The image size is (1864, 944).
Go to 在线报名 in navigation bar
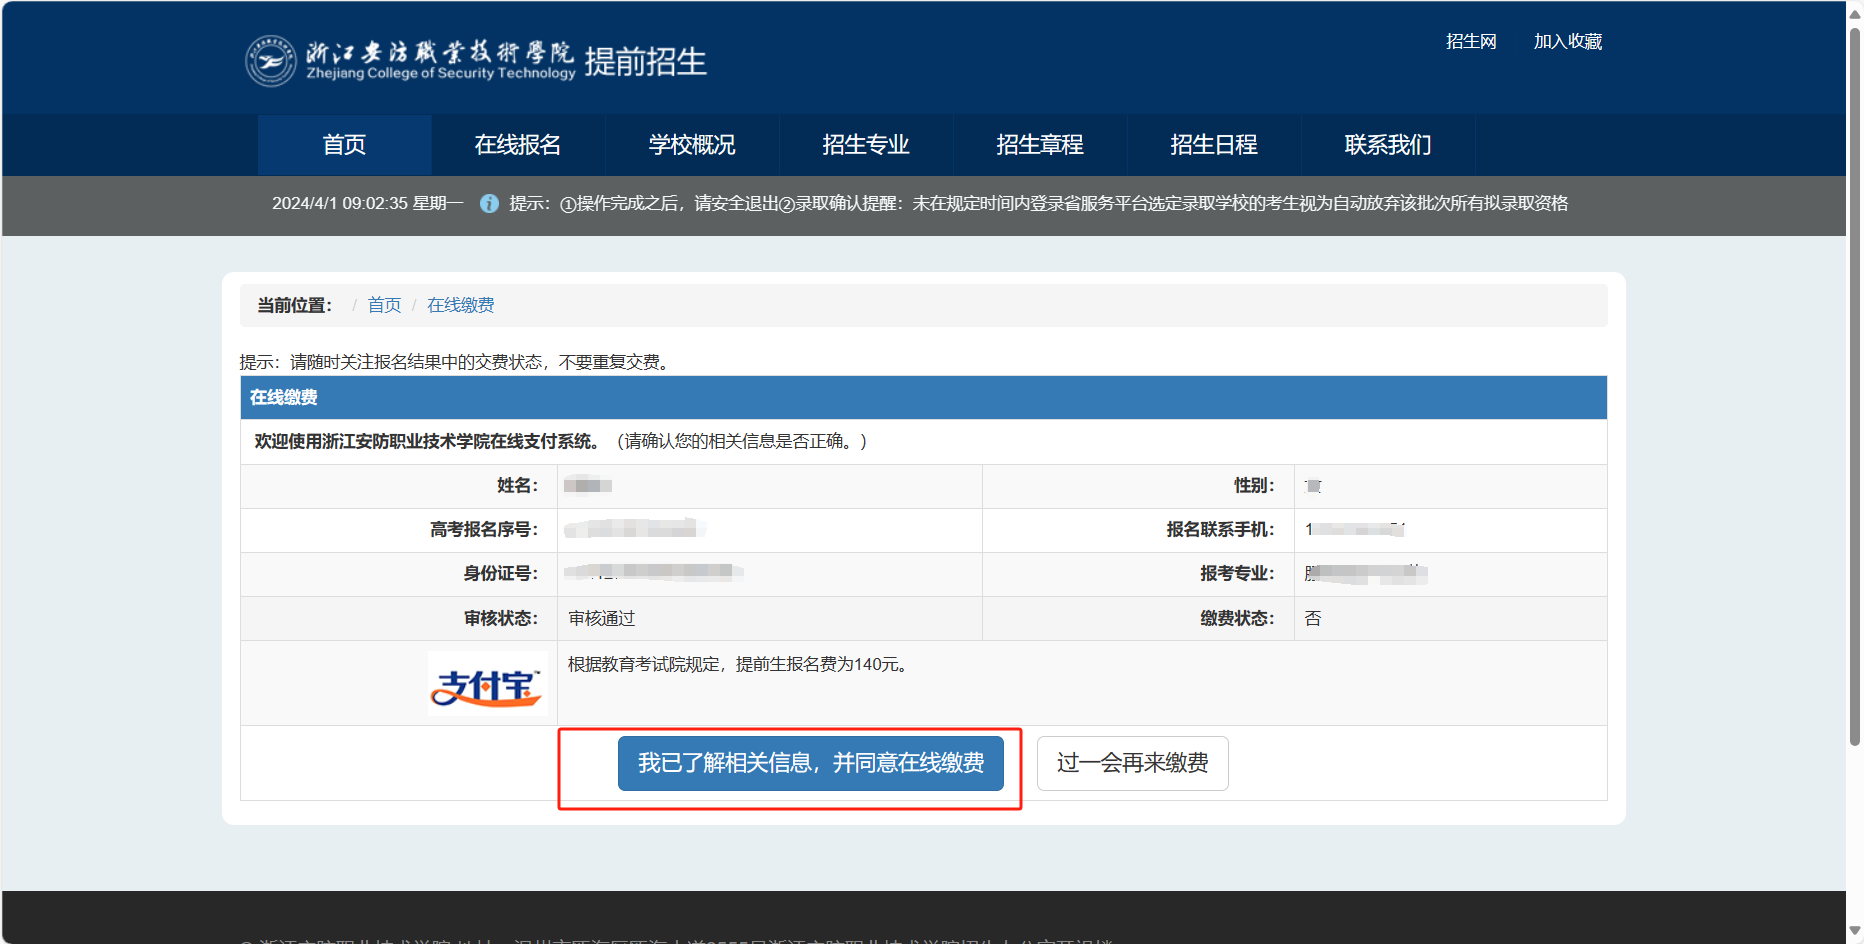coord(518,145)
